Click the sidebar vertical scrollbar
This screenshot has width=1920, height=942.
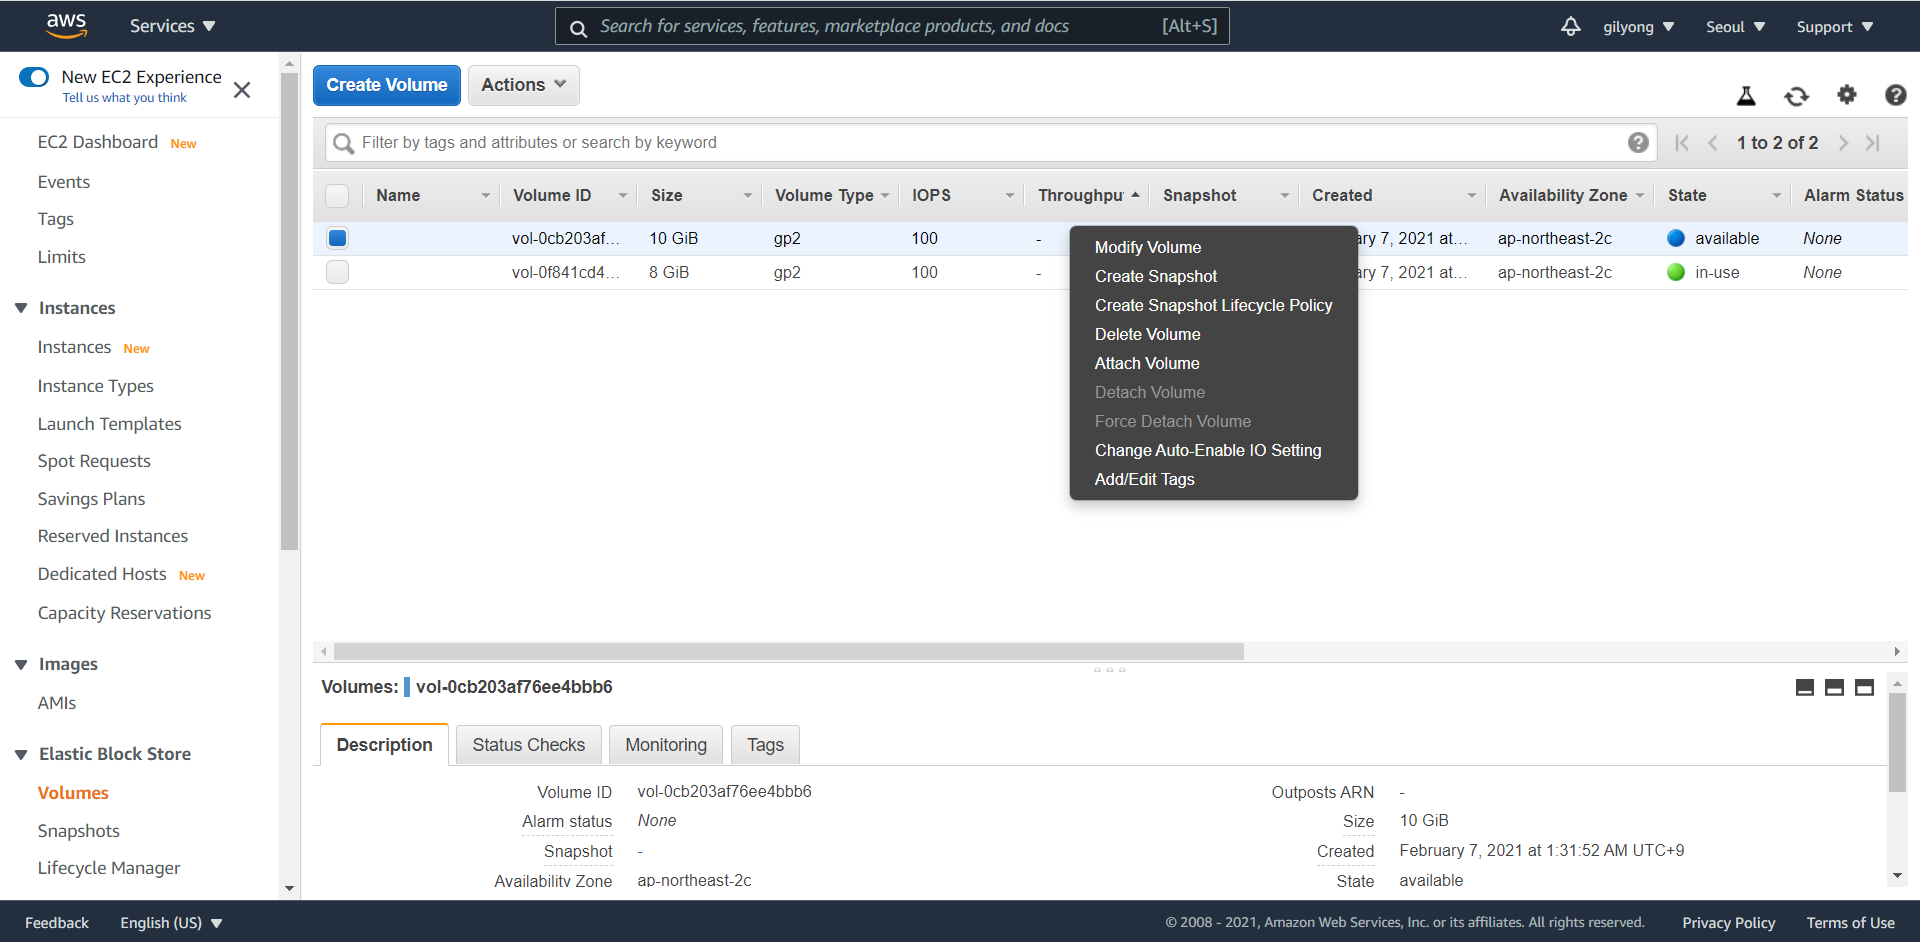tap(290, 310)
